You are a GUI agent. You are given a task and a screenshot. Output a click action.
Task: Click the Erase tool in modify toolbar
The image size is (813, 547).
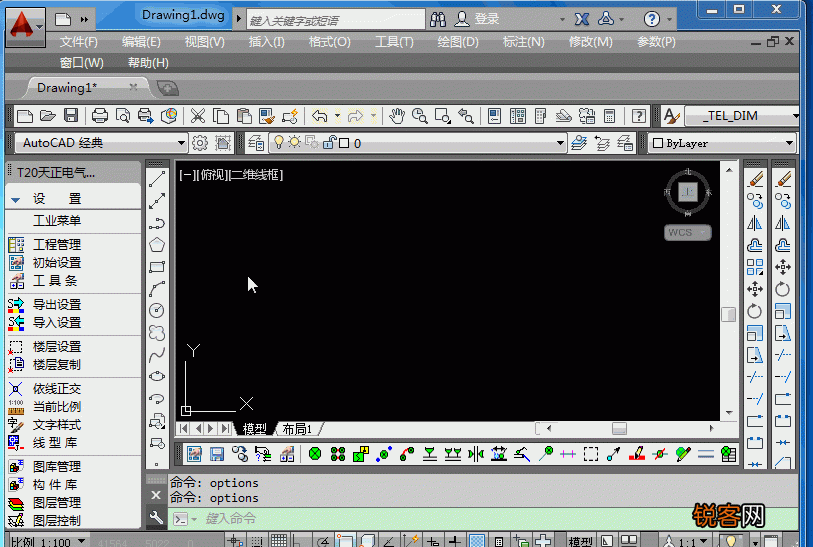(x=755, y=179)
